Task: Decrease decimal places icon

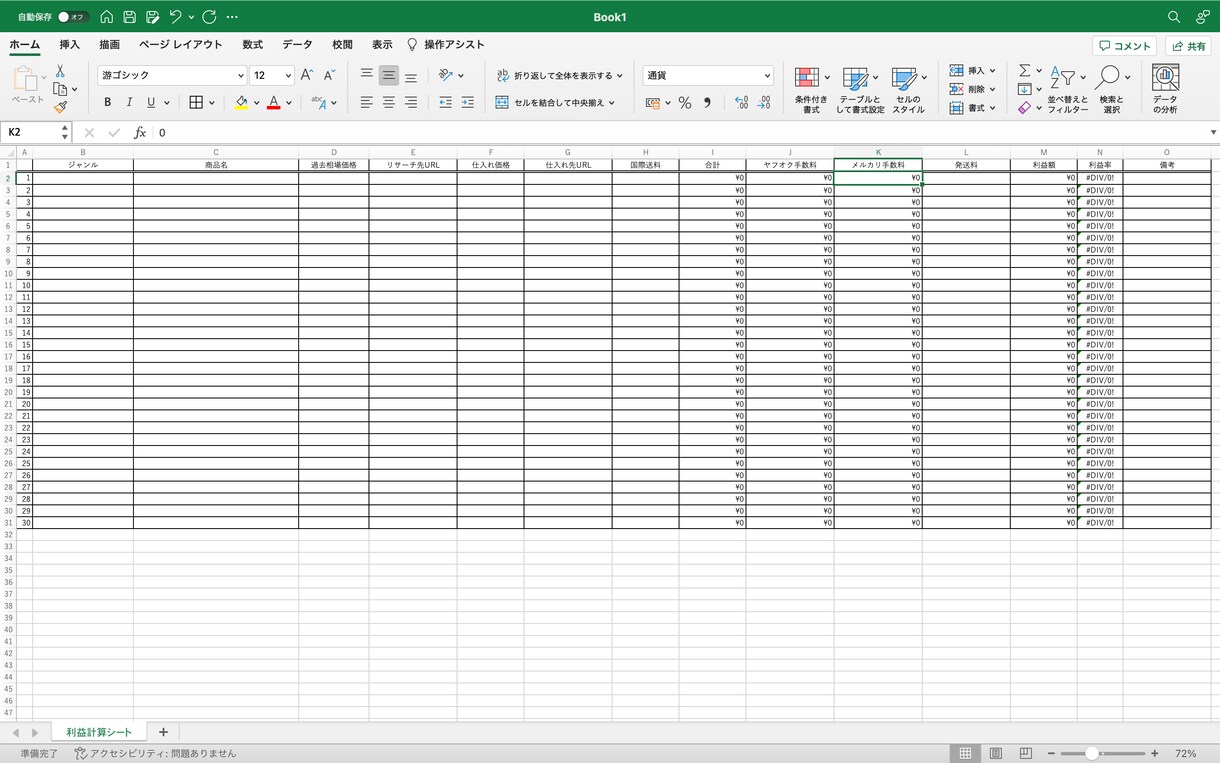Action: 764,102
